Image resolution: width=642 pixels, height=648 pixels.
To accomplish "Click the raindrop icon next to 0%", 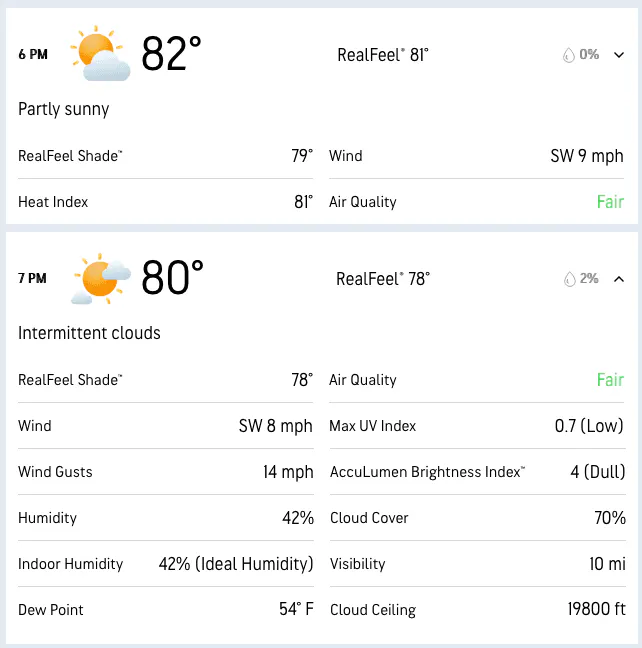I will click(569, 55).
